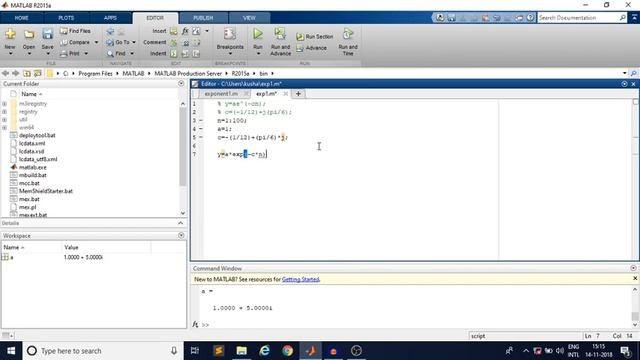640x360 pixels.
Task: Click the Windows Start button
Action: pos(11,351)
